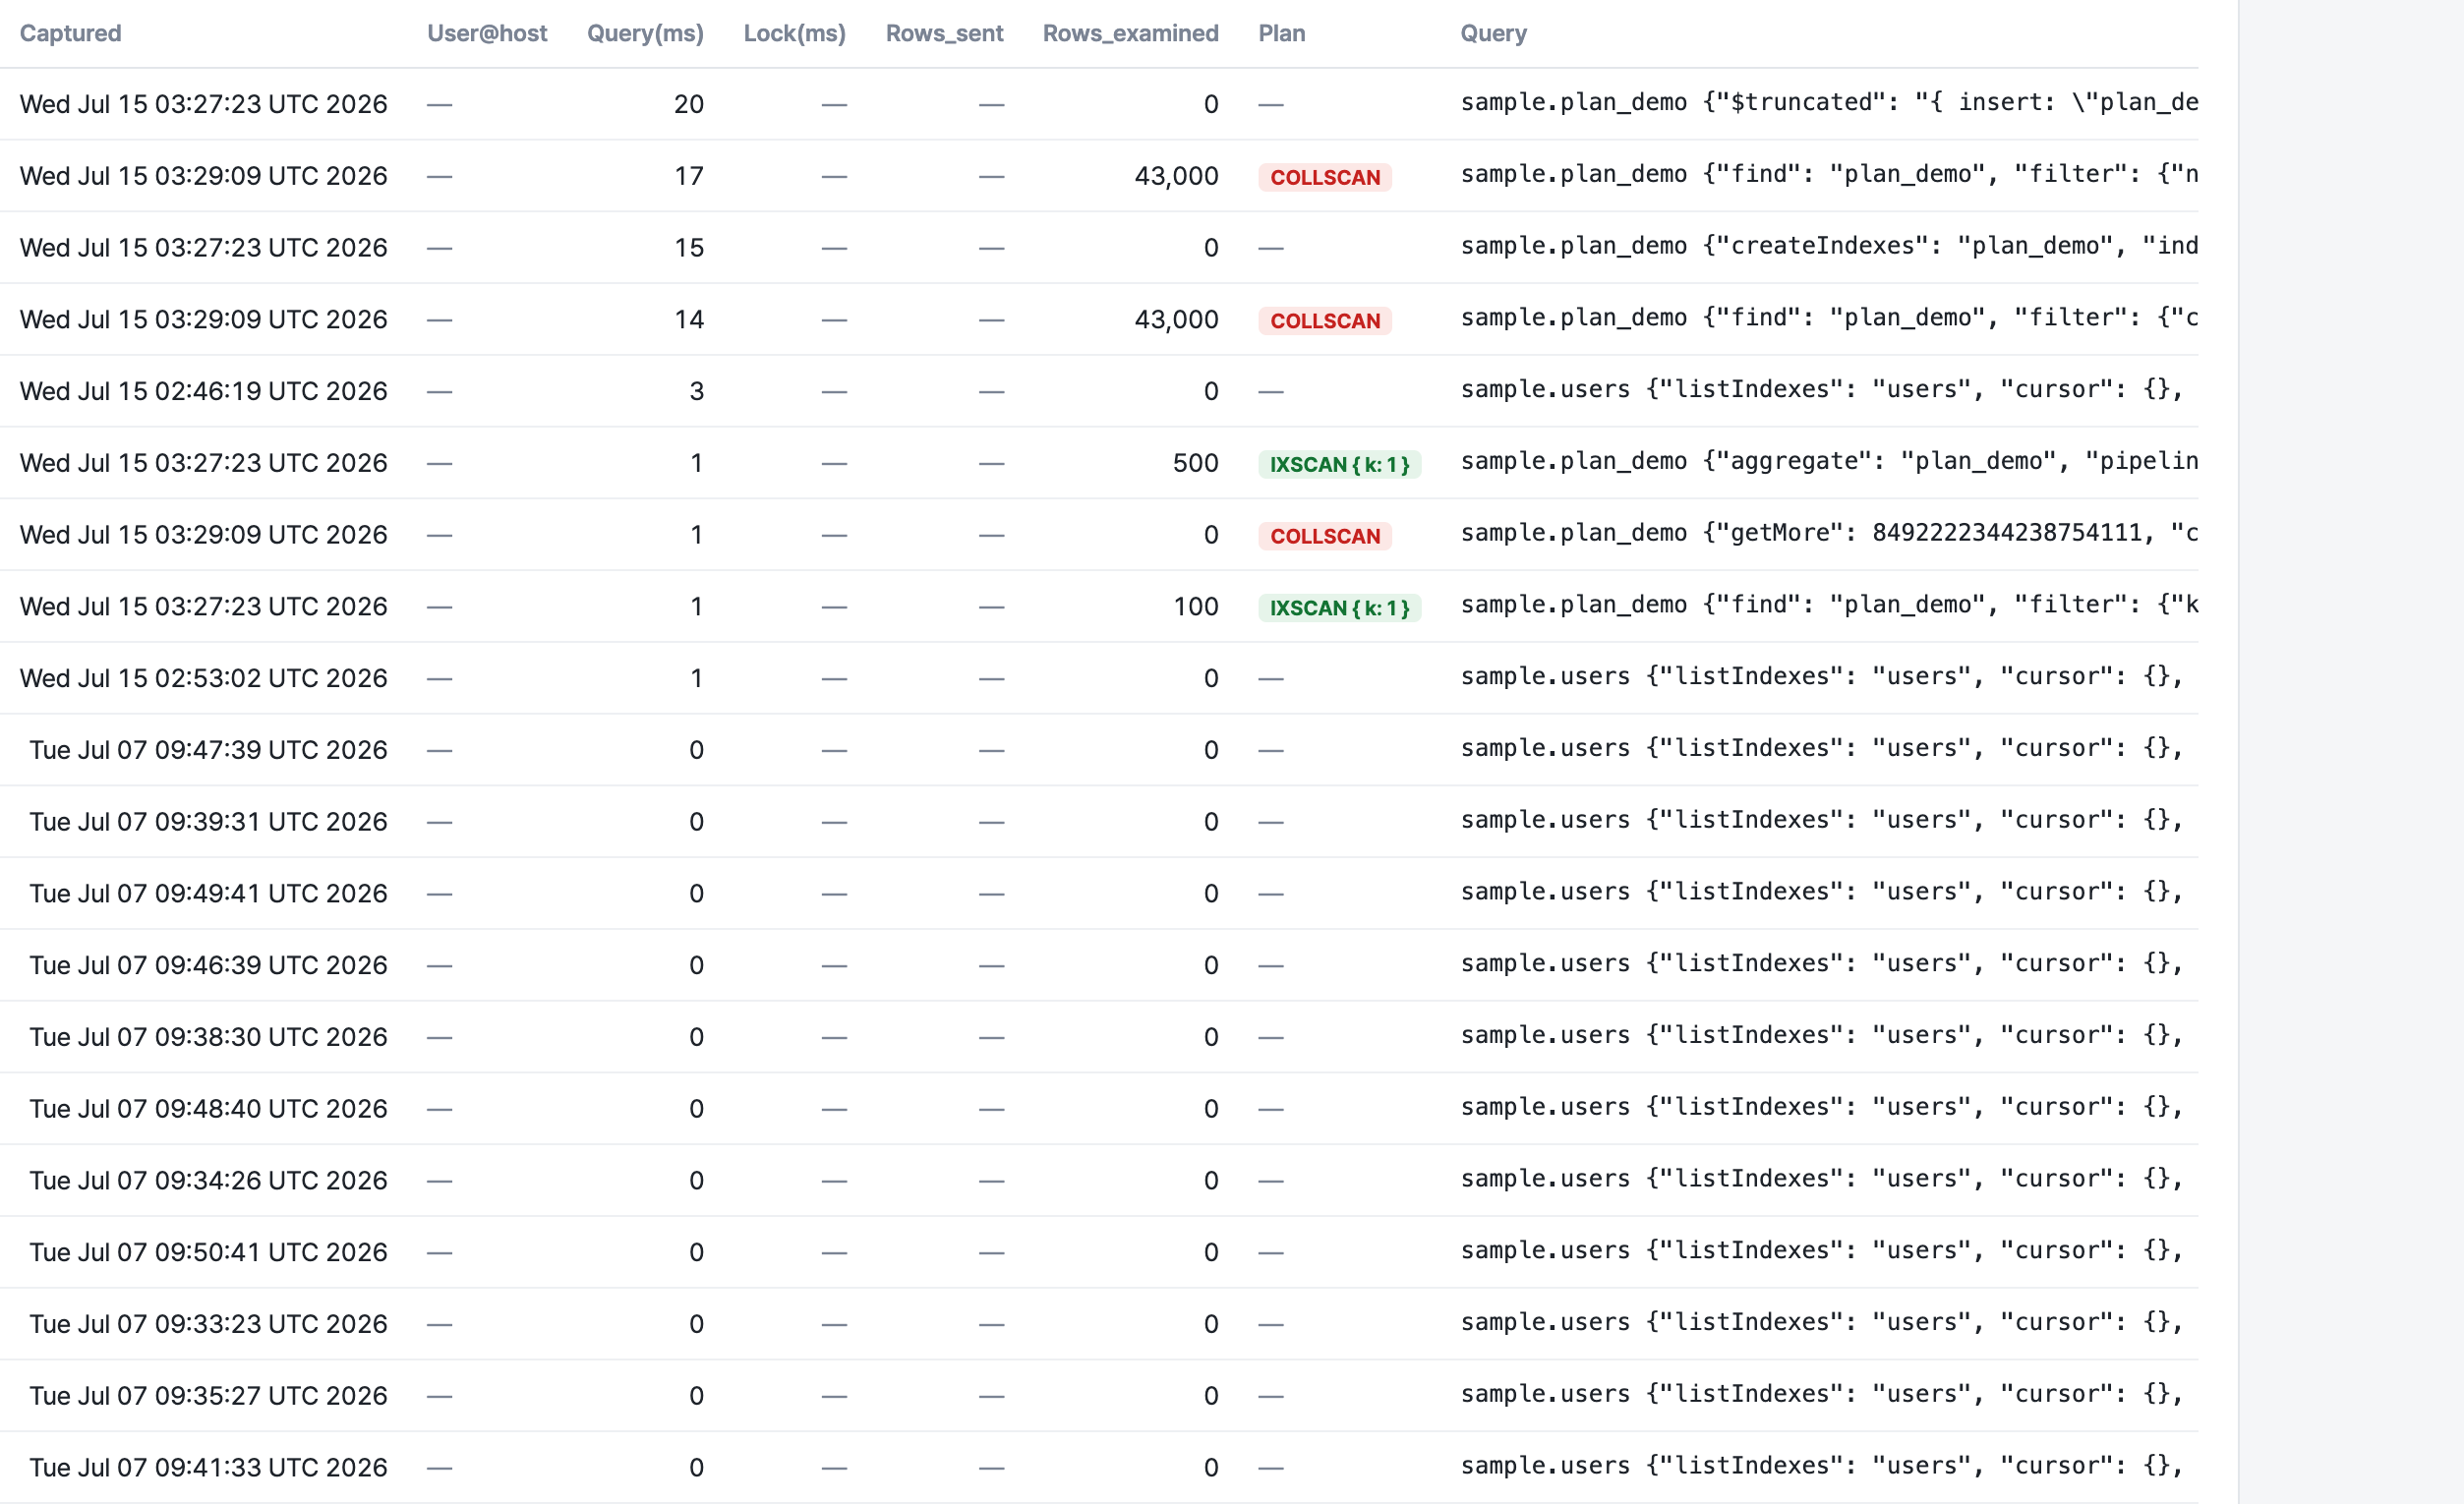Sort by the Lock(ms) column header
Viewport: 2464px width, 1504px height.
coord(794,33)
